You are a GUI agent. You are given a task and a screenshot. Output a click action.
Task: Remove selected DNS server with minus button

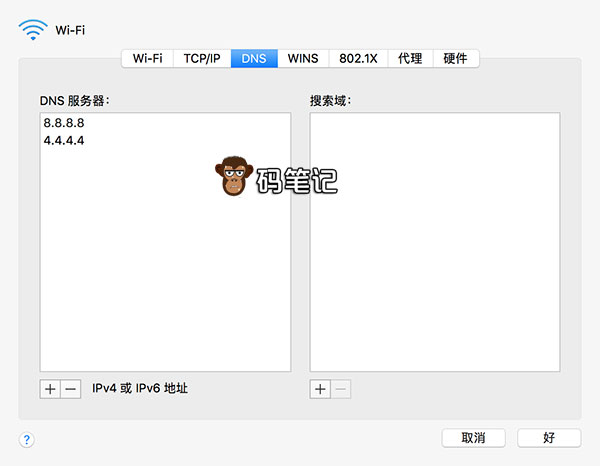click(70, 389)
